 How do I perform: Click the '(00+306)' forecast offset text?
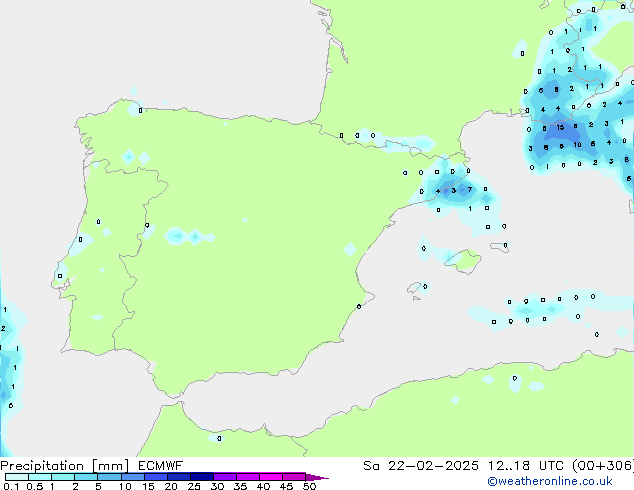603,466
